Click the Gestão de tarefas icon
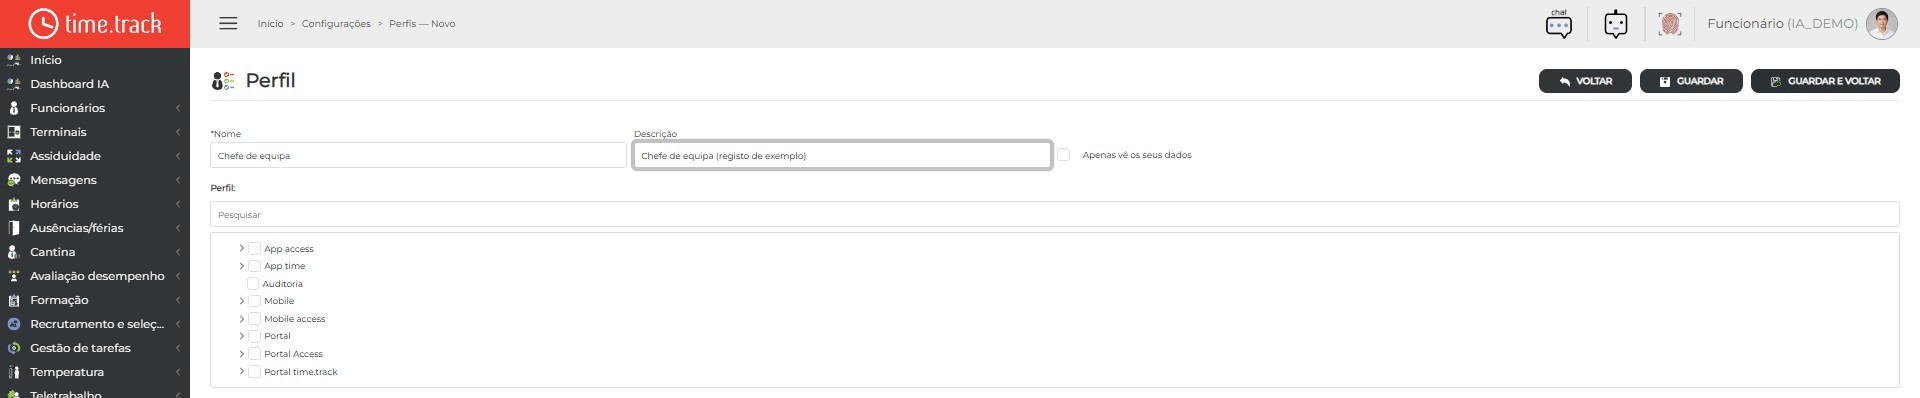Image resolution: width=1920 pixels, height=398 pixels. [14, 348]
